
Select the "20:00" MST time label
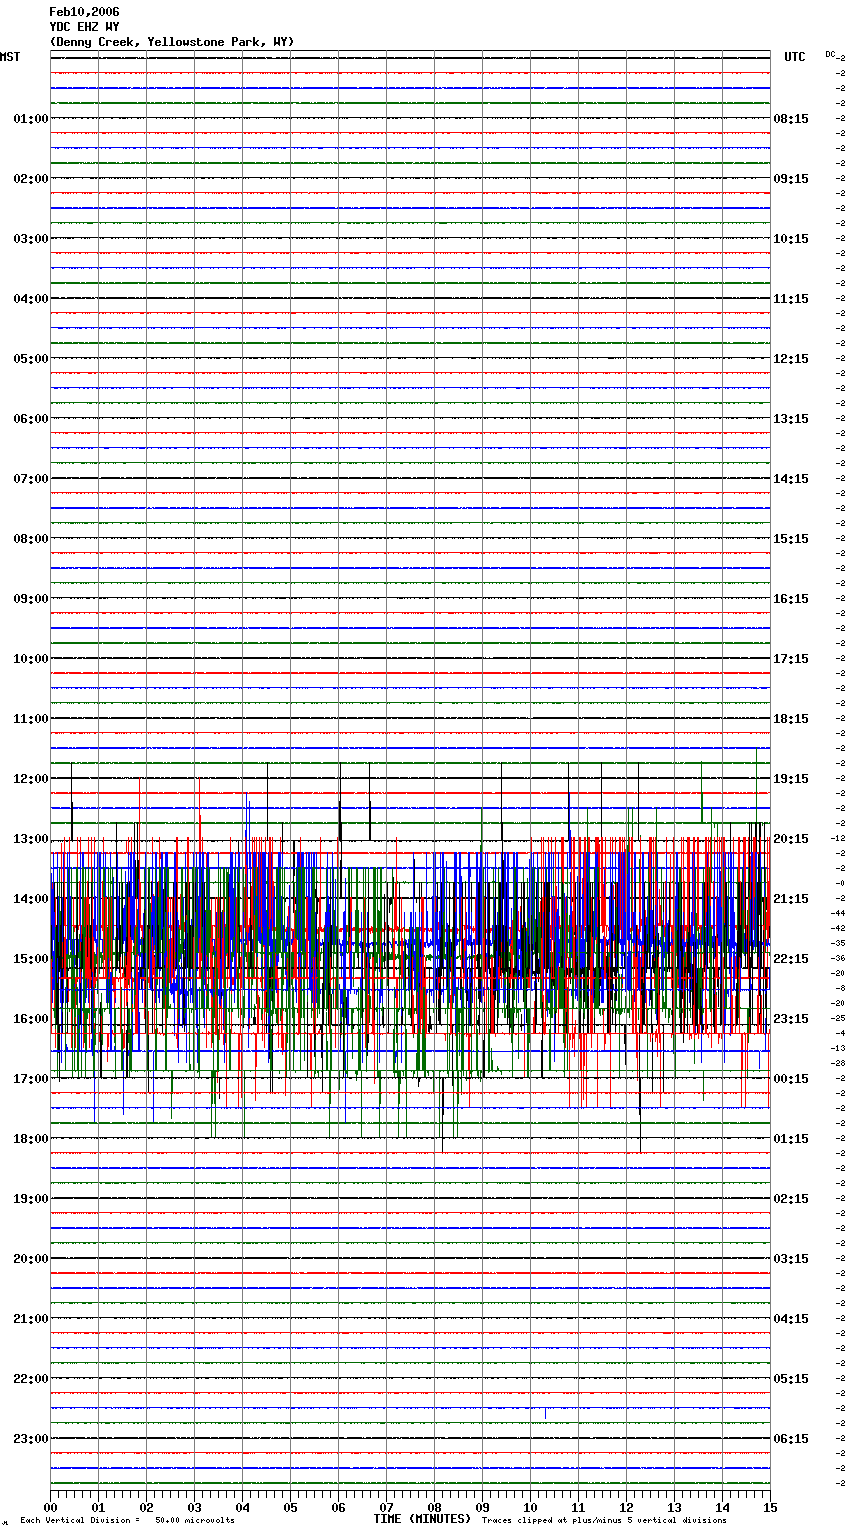pyautogui.click(x=31, y=1259)
